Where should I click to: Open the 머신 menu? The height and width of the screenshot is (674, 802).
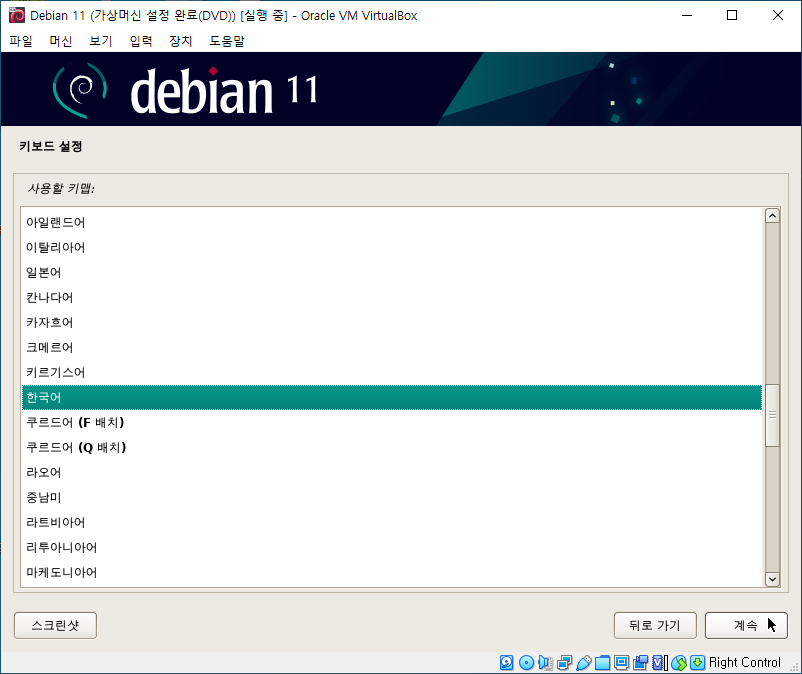click(61, 41)
